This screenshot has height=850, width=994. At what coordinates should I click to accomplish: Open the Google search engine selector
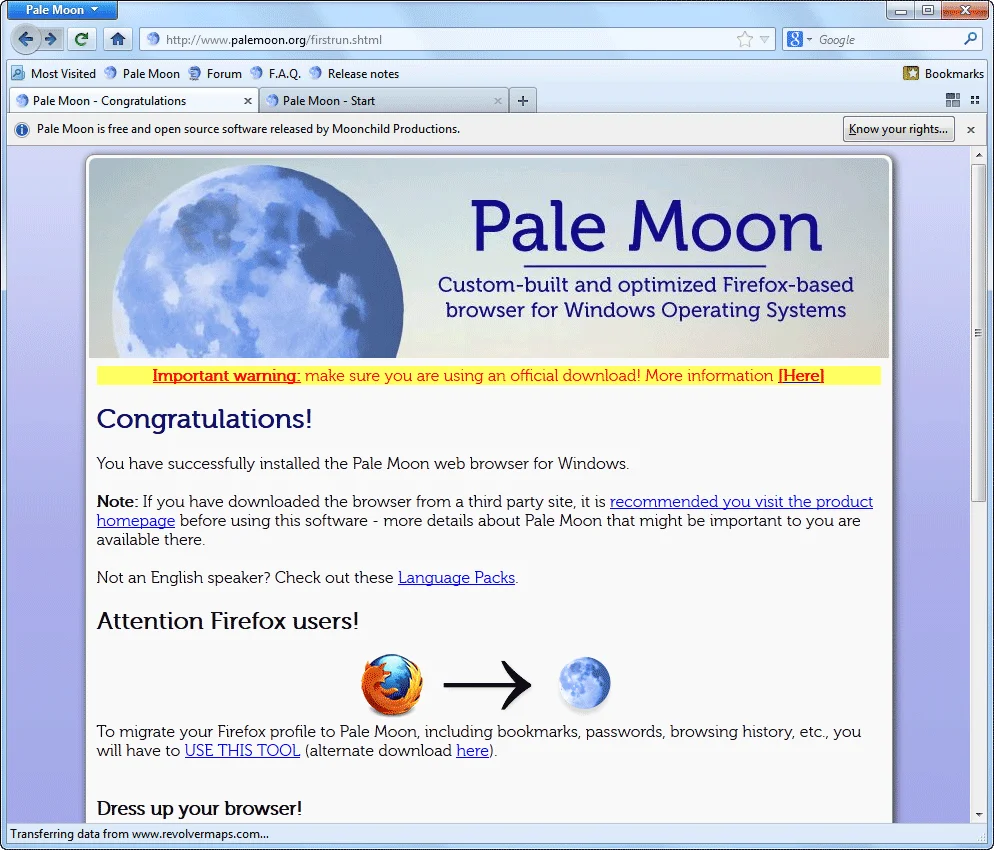tap(798, 39)
